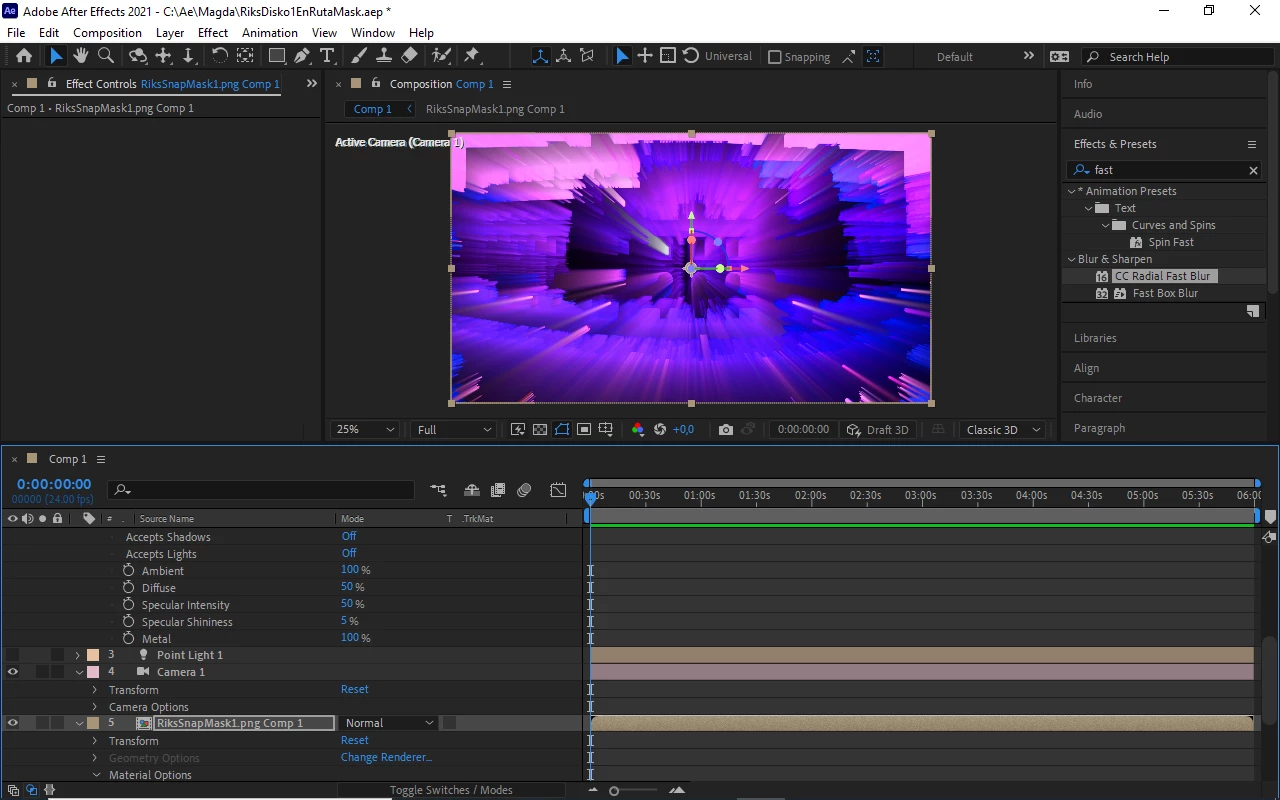1280x800 pixels.
Task: Select the Rotation tool
Action: pyautogui.click(x=220, y=56)
